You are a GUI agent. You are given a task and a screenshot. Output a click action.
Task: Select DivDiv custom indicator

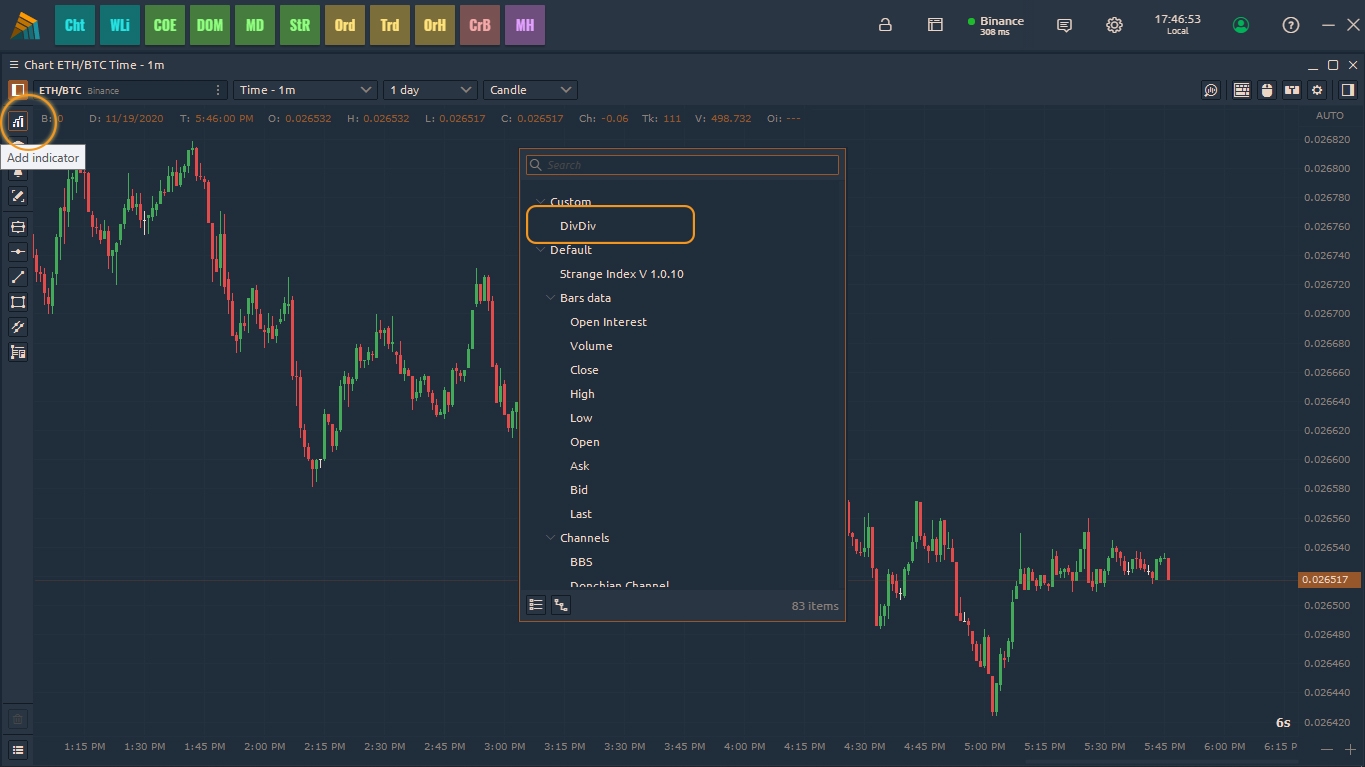pyautogui.click(x=578, y=226)
